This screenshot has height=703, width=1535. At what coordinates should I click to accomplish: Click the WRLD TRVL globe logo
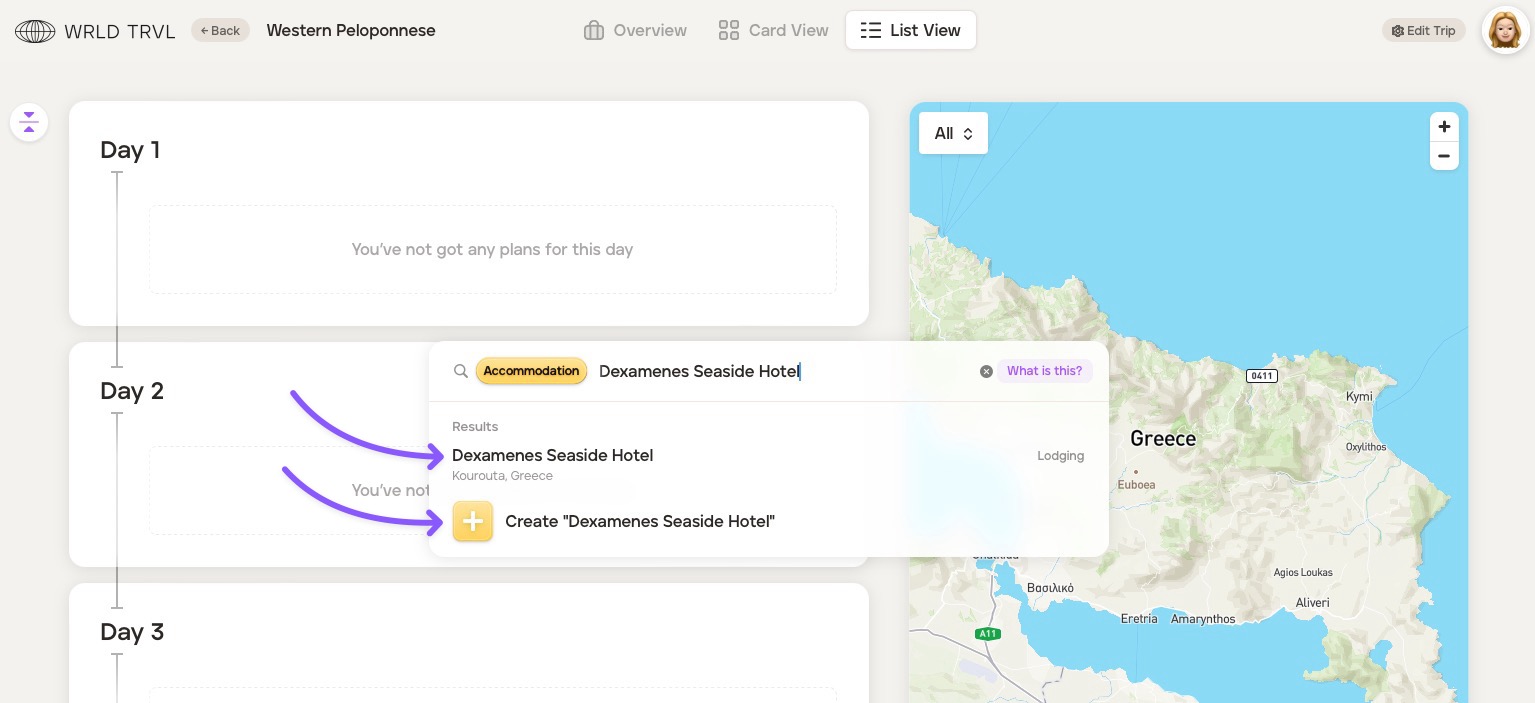35,31
